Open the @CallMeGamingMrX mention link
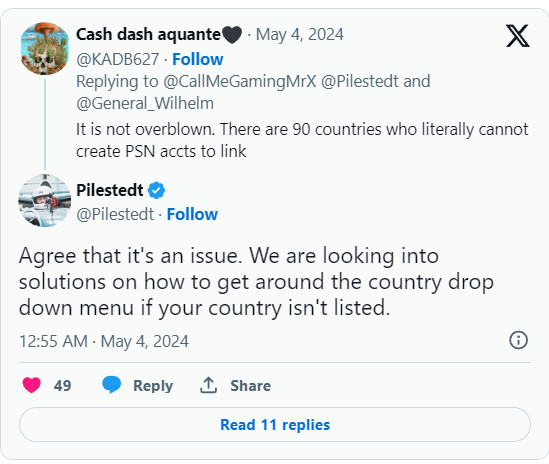Image resolution: width=549 pixels, height=464 pixels. pyautogui.click(x=240, y=81)
